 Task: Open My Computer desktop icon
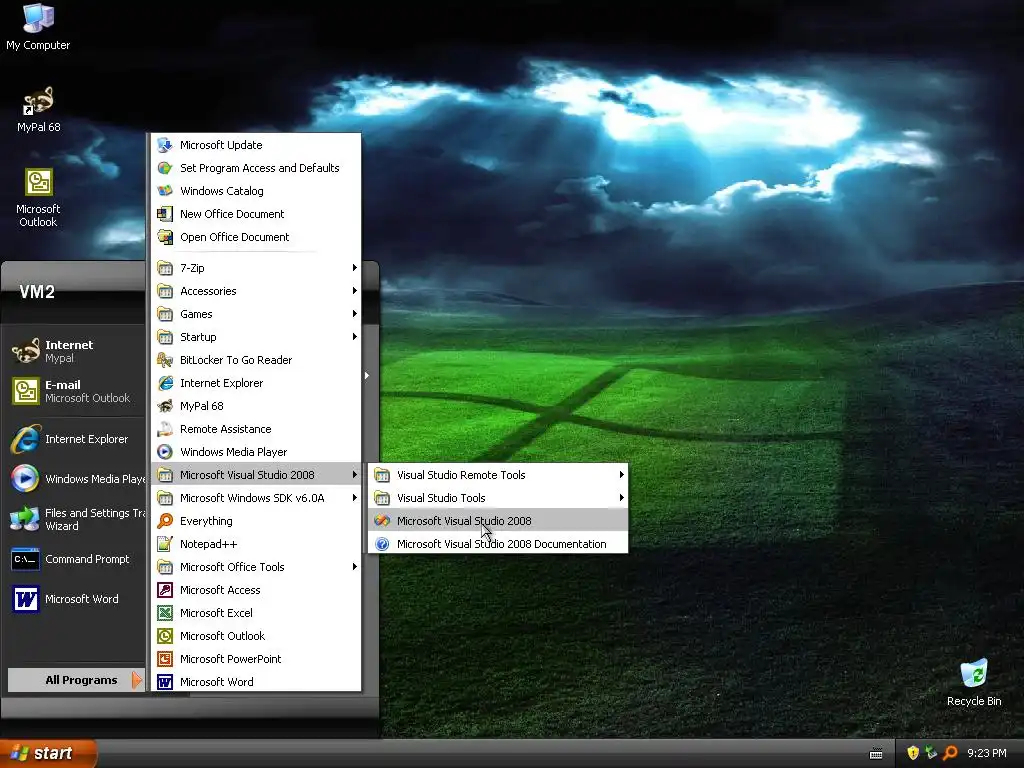pyautogui.click(x=38, y=26)
